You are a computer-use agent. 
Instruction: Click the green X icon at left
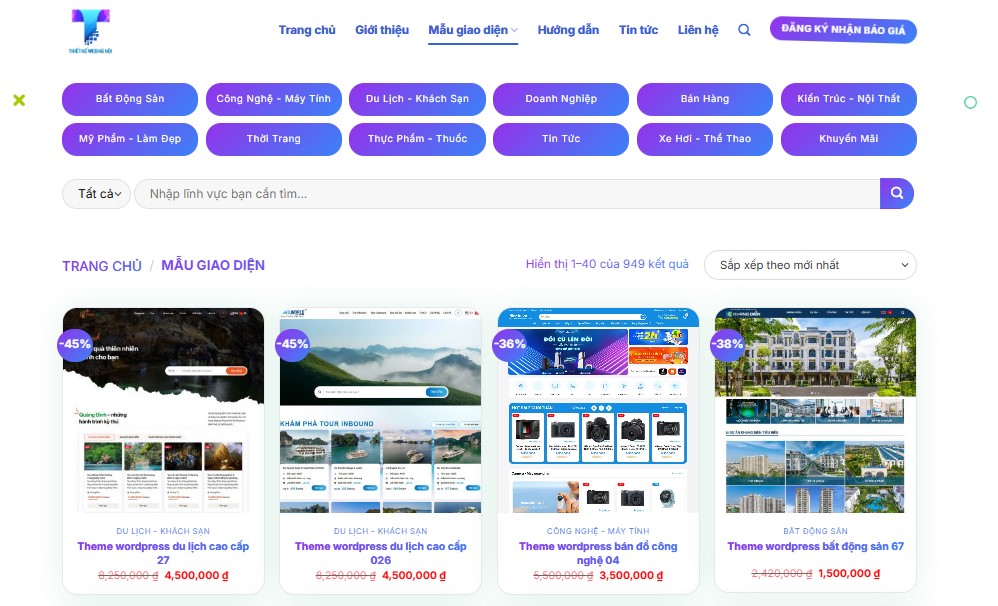click(19, 100)
